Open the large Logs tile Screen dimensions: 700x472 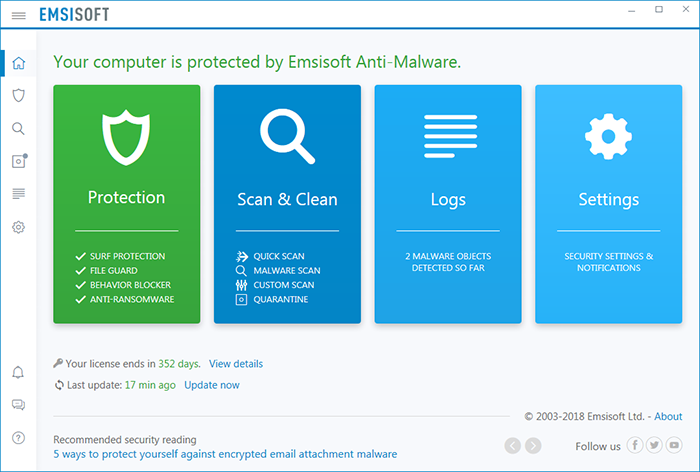(x=448, y=204)
